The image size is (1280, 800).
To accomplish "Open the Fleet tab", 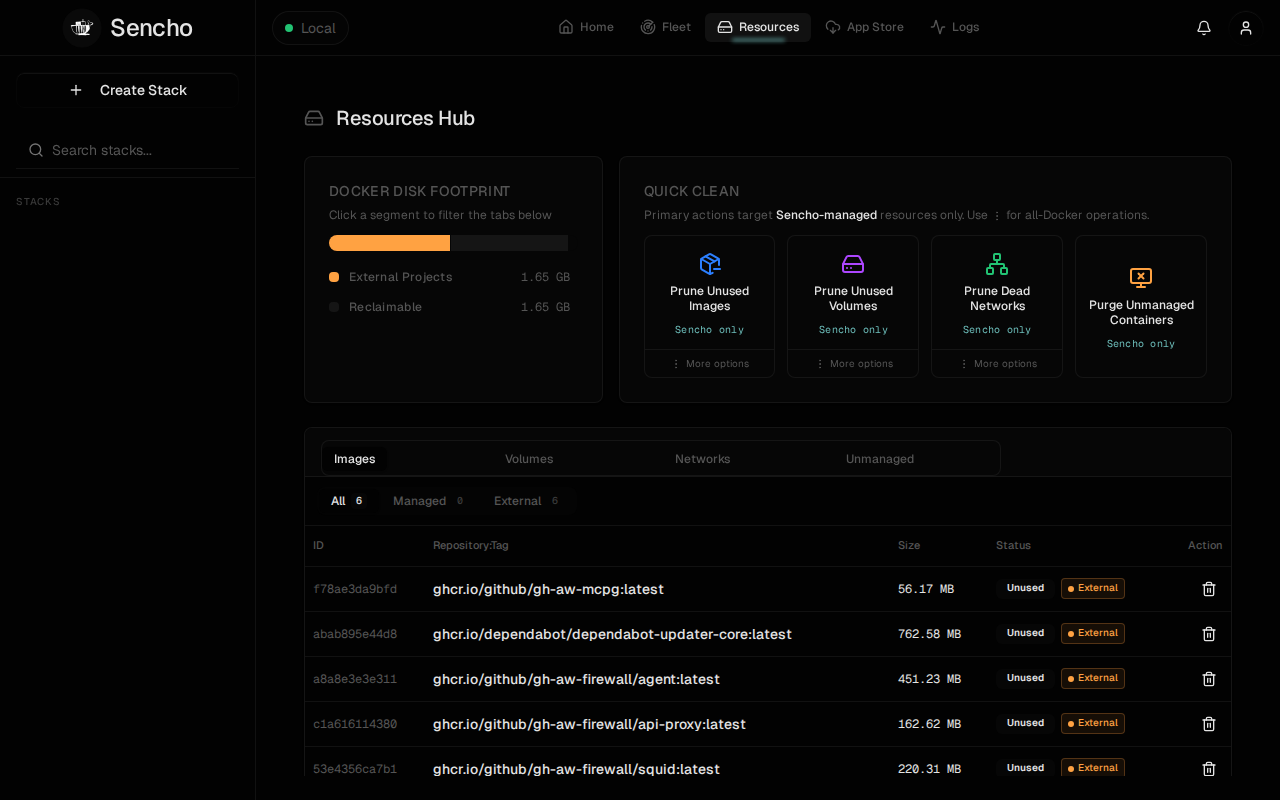I will (666, 27).
